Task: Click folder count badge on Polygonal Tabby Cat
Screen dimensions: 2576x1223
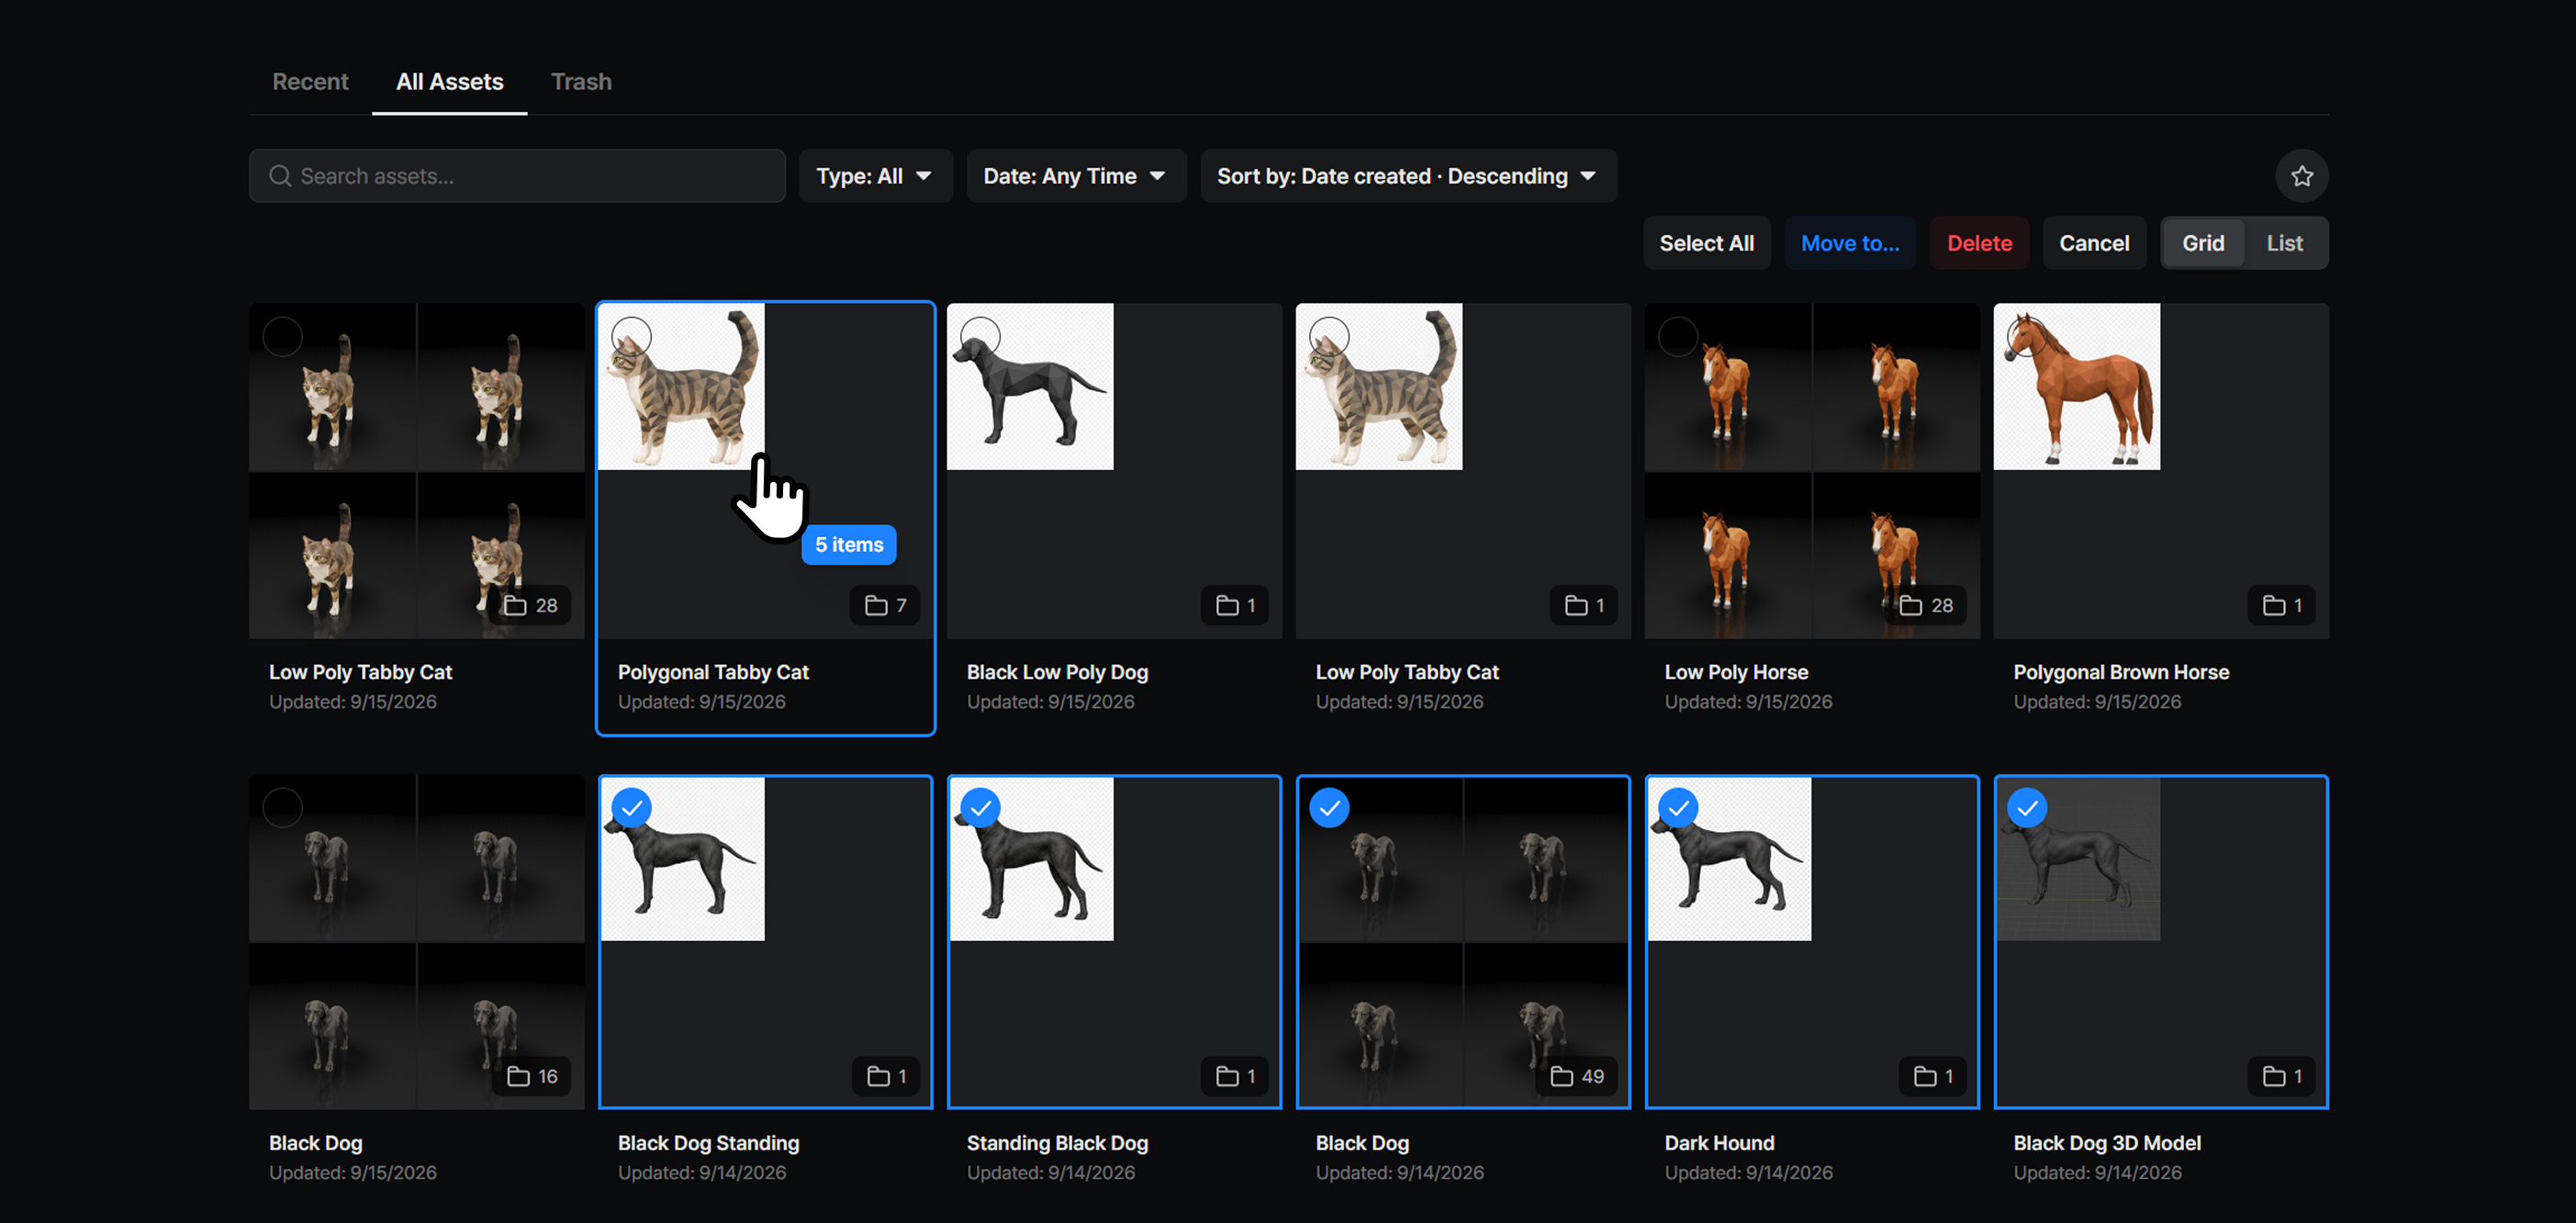Action: [885, 605]
